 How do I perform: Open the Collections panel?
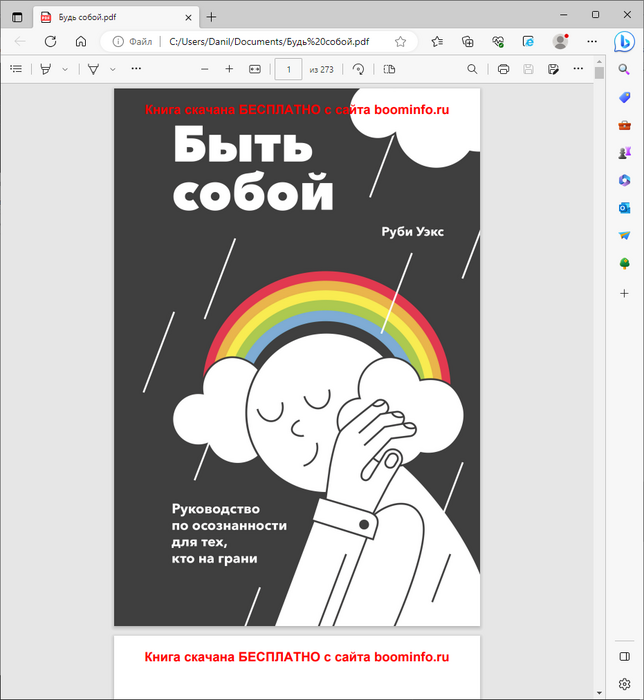click(468, 42)
